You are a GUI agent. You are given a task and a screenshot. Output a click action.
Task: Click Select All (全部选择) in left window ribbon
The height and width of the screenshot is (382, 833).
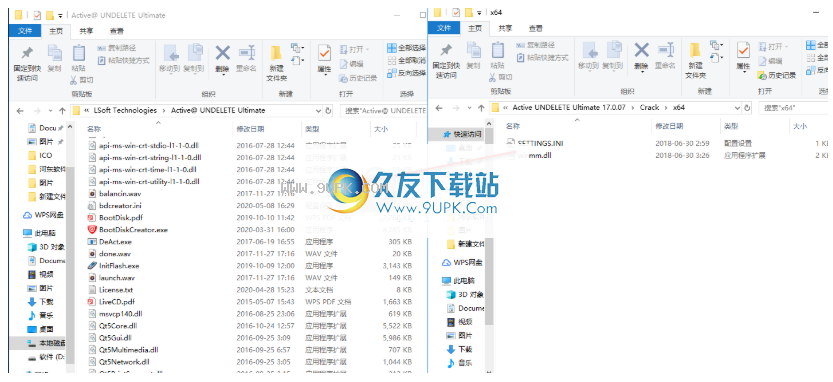406,48
